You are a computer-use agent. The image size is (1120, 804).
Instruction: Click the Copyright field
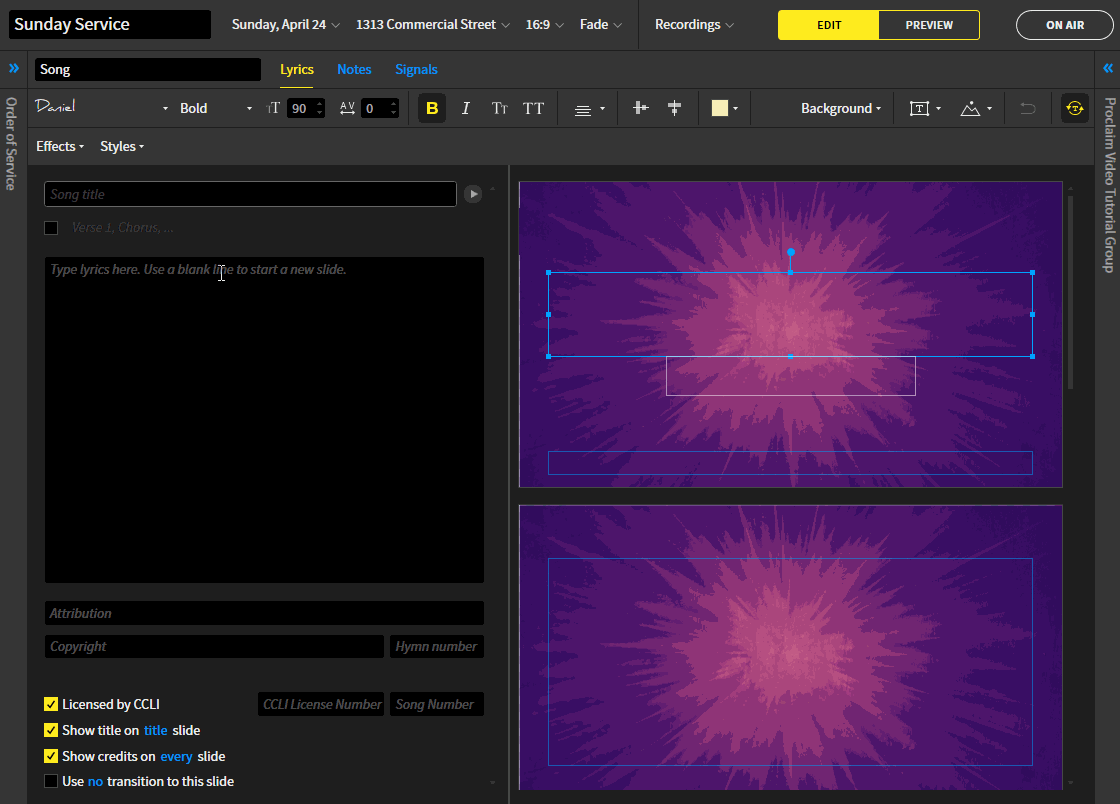[214, 646]
